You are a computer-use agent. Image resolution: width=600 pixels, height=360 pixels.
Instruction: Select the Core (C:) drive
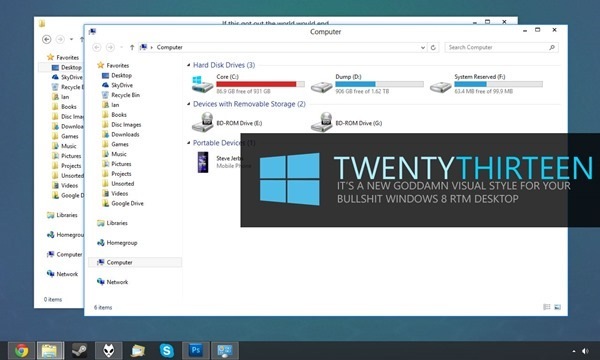248,84
